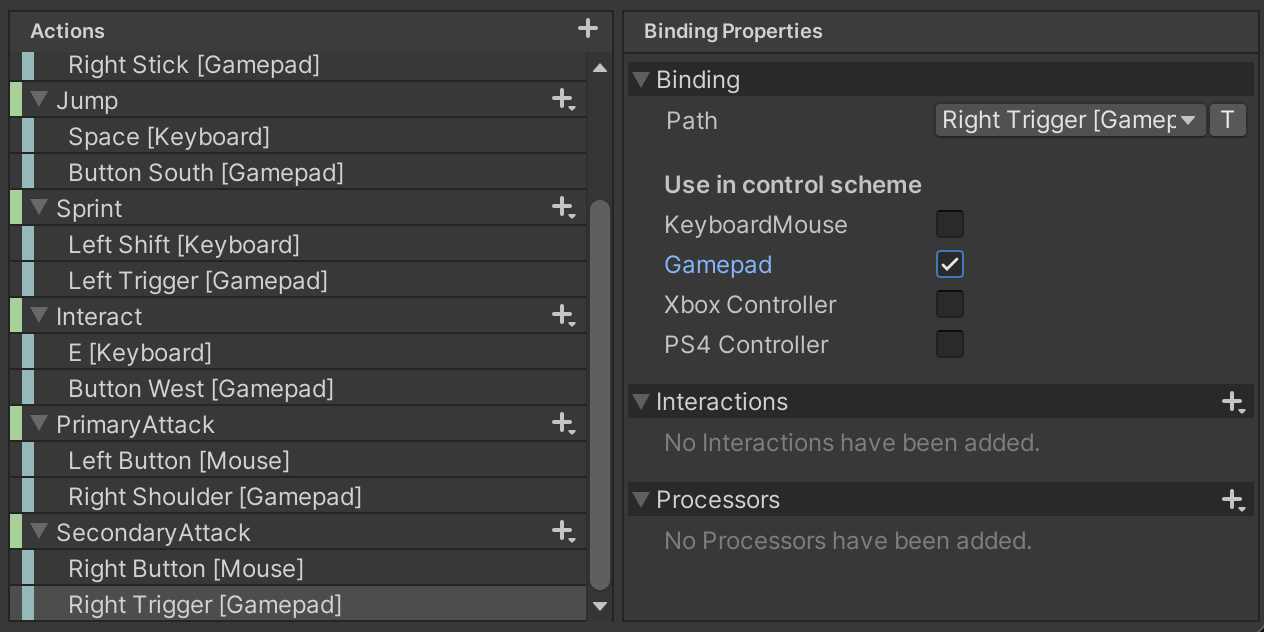Select the Left Button [Mouse] binding
Viewport: 1264px width, 632px height.
pos(178,461)
